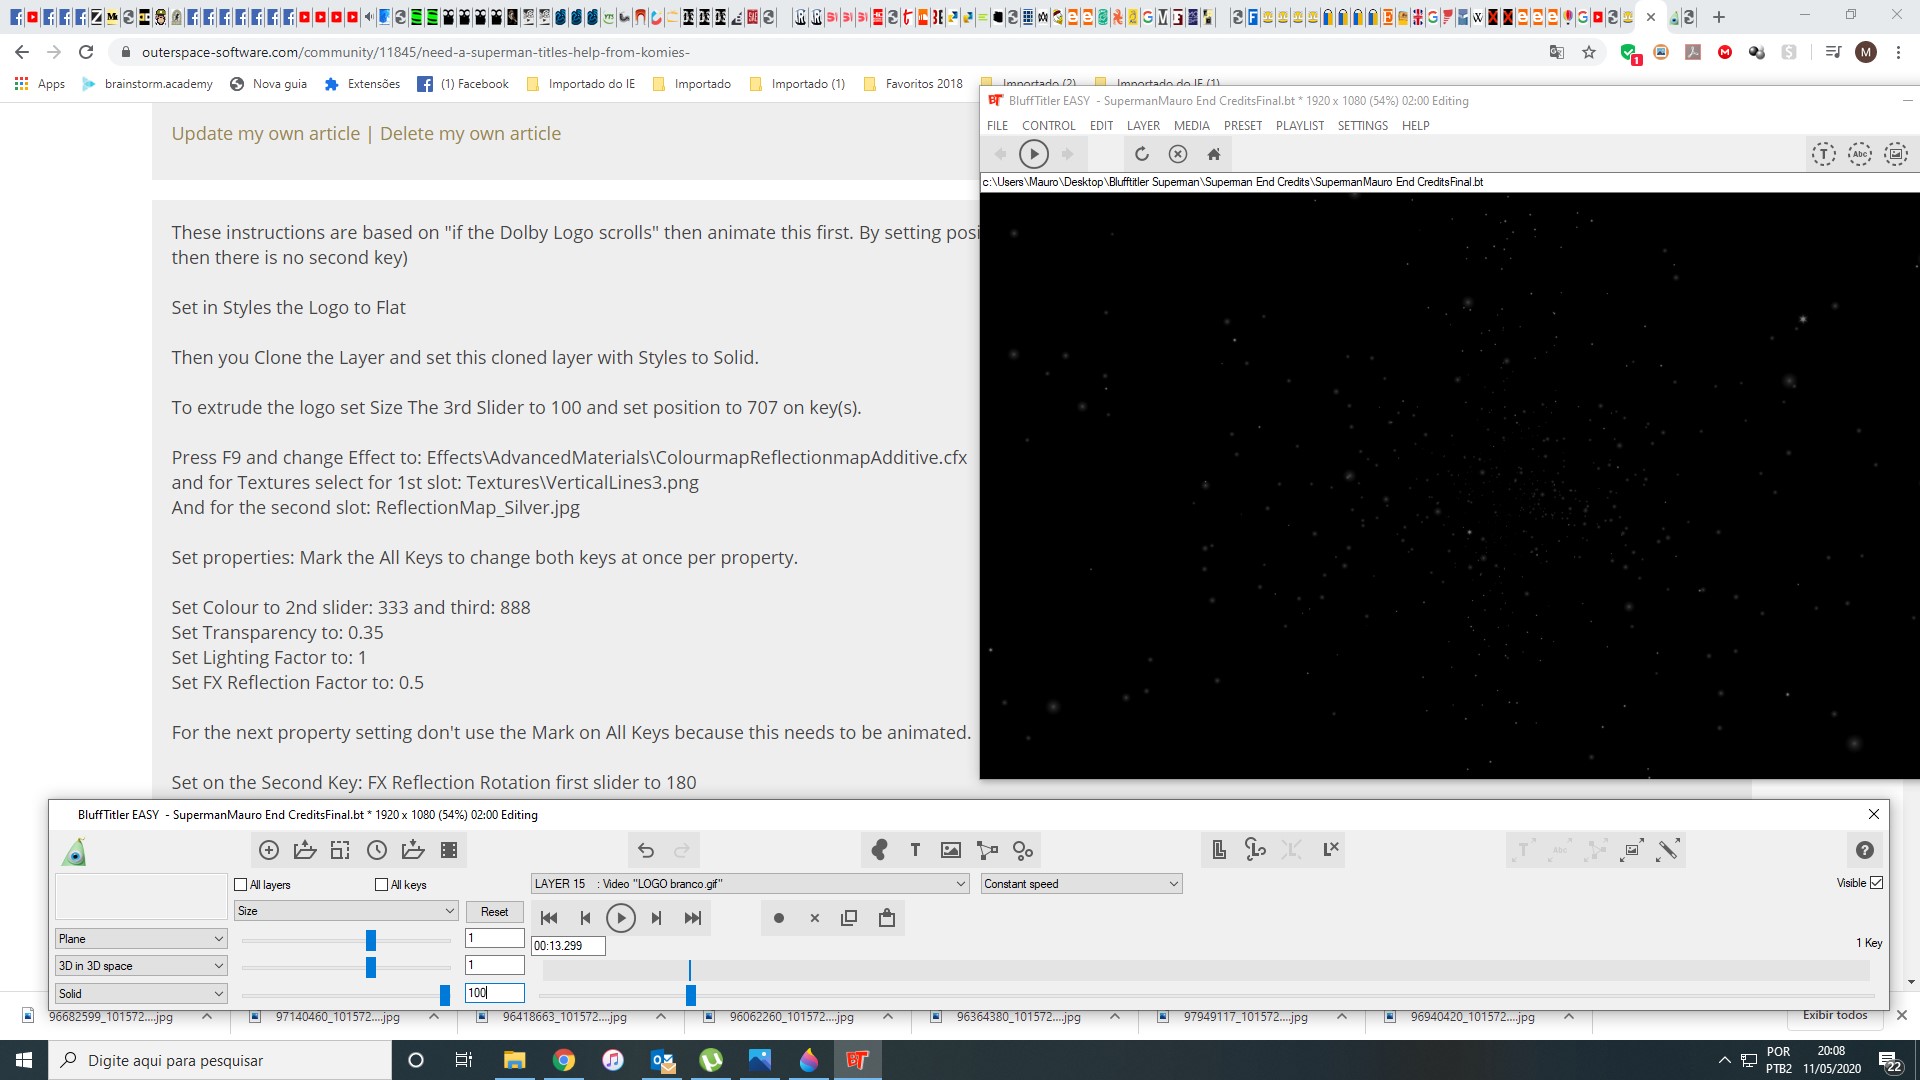Open the Plane style dropdown

[x=141, y=939]
